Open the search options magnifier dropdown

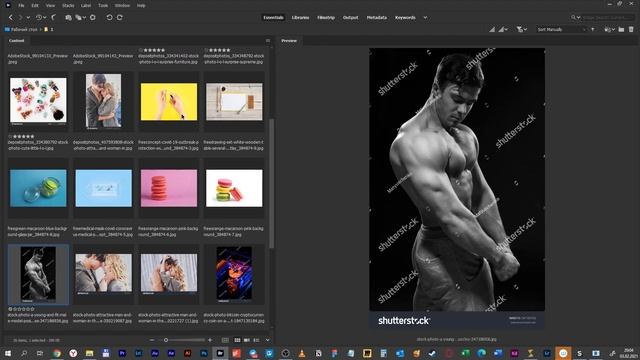click(x=576, y=18)
